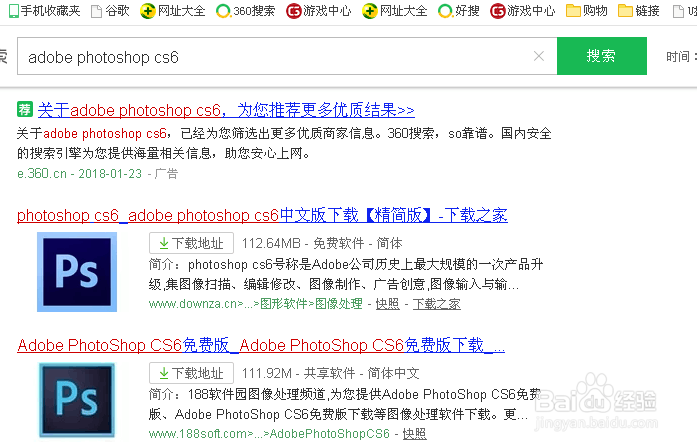Open the 好搜 bookmark

pos(459,11)
